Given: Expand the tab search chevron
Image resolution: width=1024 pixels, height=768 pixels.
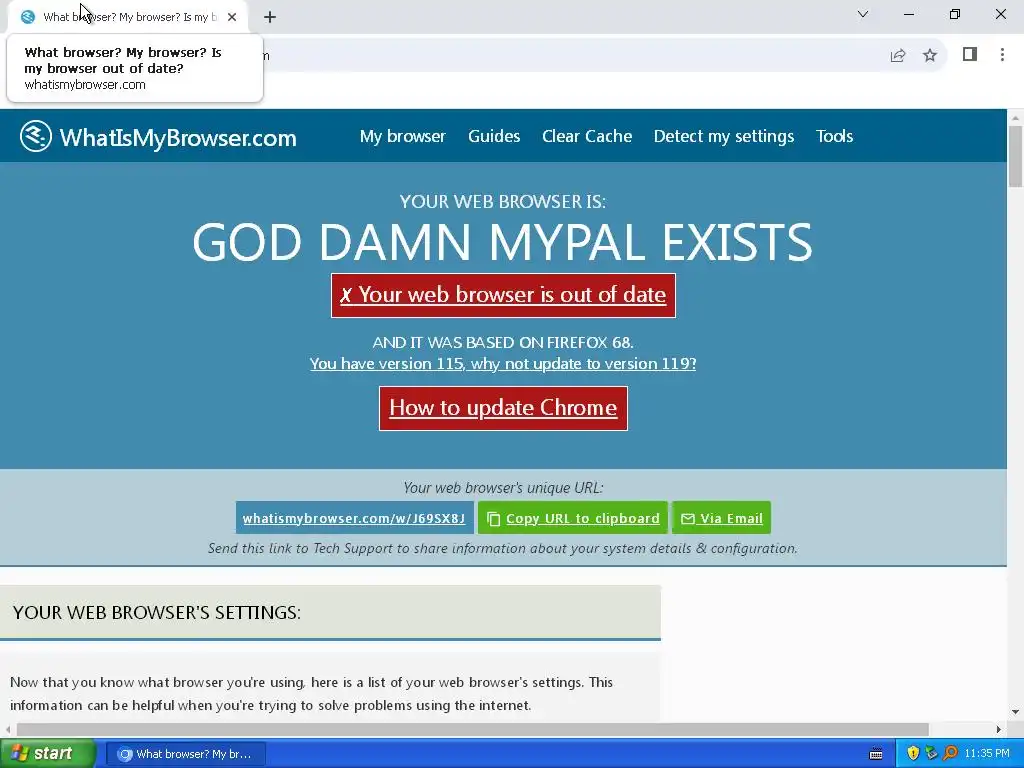Looking at the screenshot, I should tap(863, 14).
